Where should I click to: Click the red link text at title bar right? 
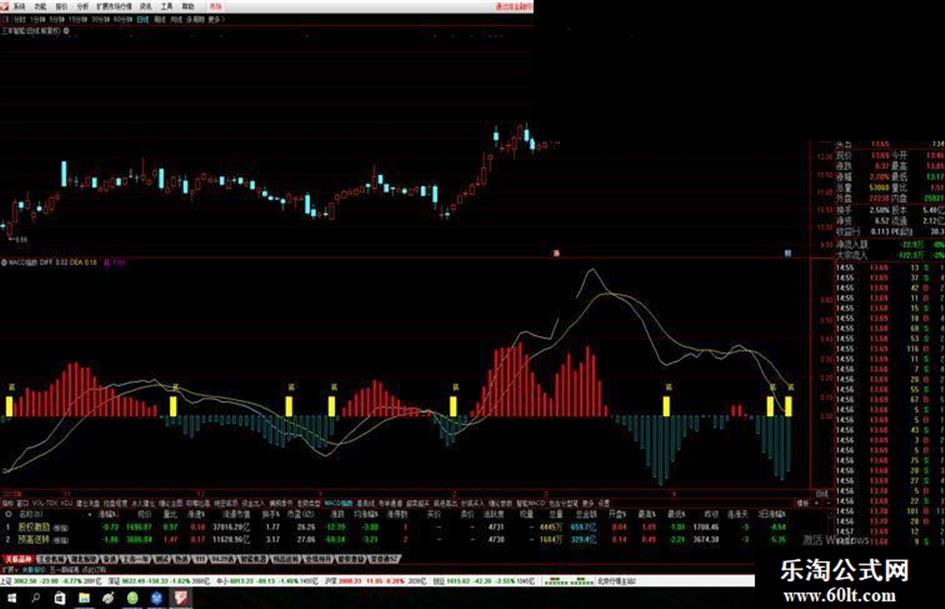tap(514, 7)
